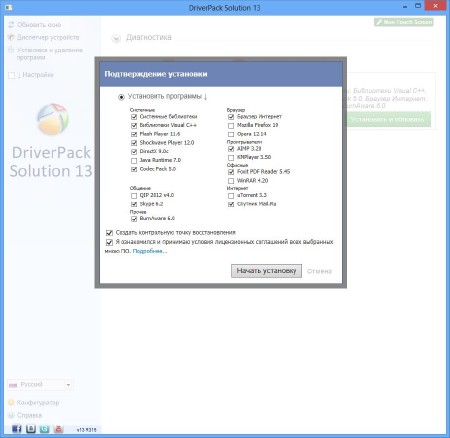The height and width of the screenshot is (438, 450).
Task: Click the DriverPack logo image
Action: 53,119
